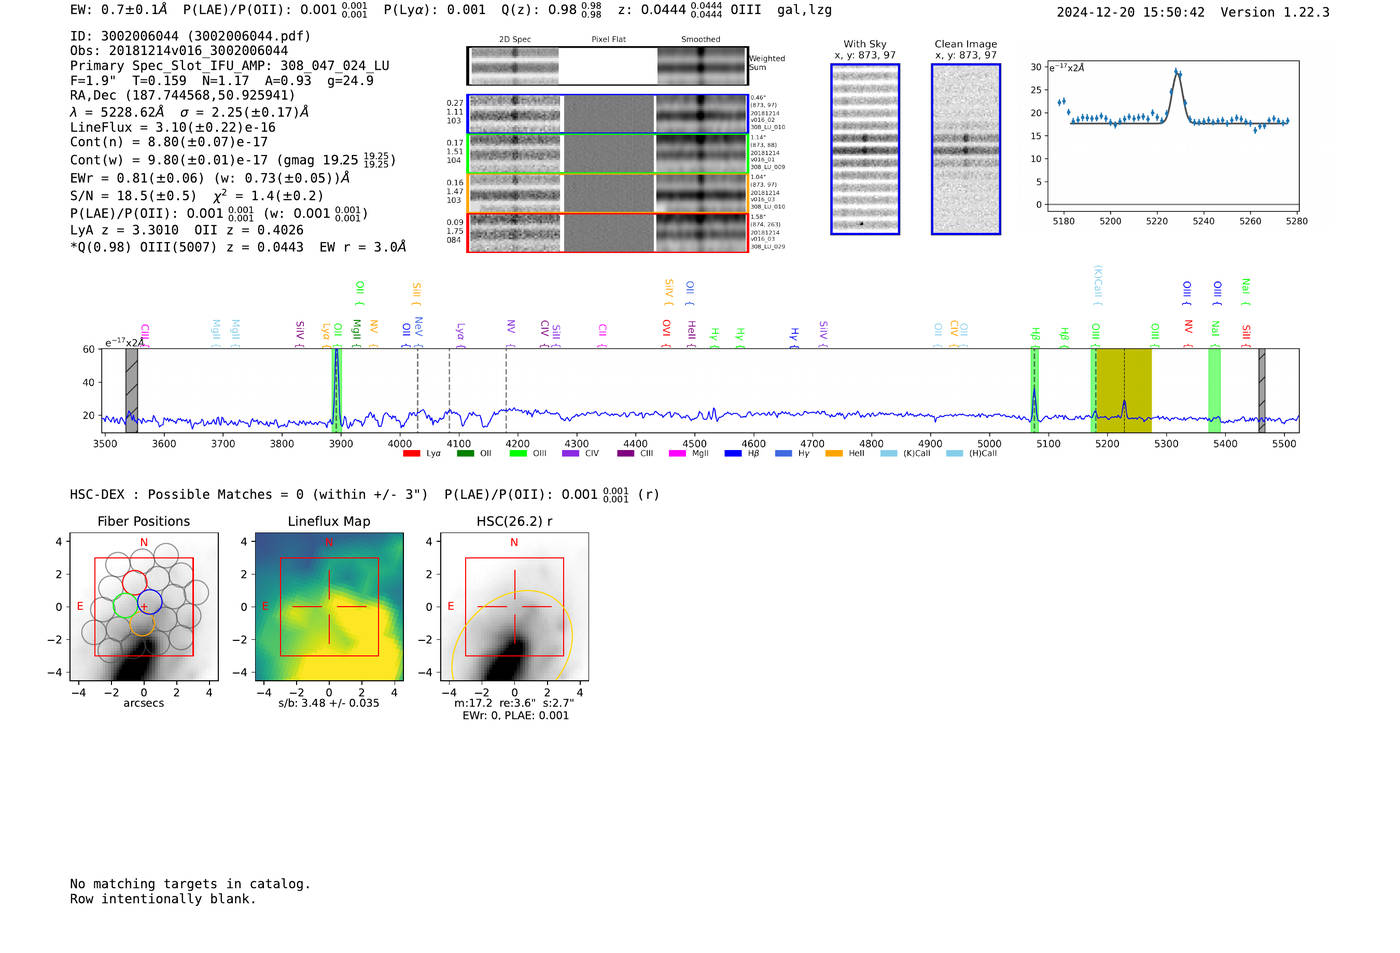Viewport: 1400px width, 953px height.
Task: Click the λ = 5228.62Å line
Action: (189, 112)
